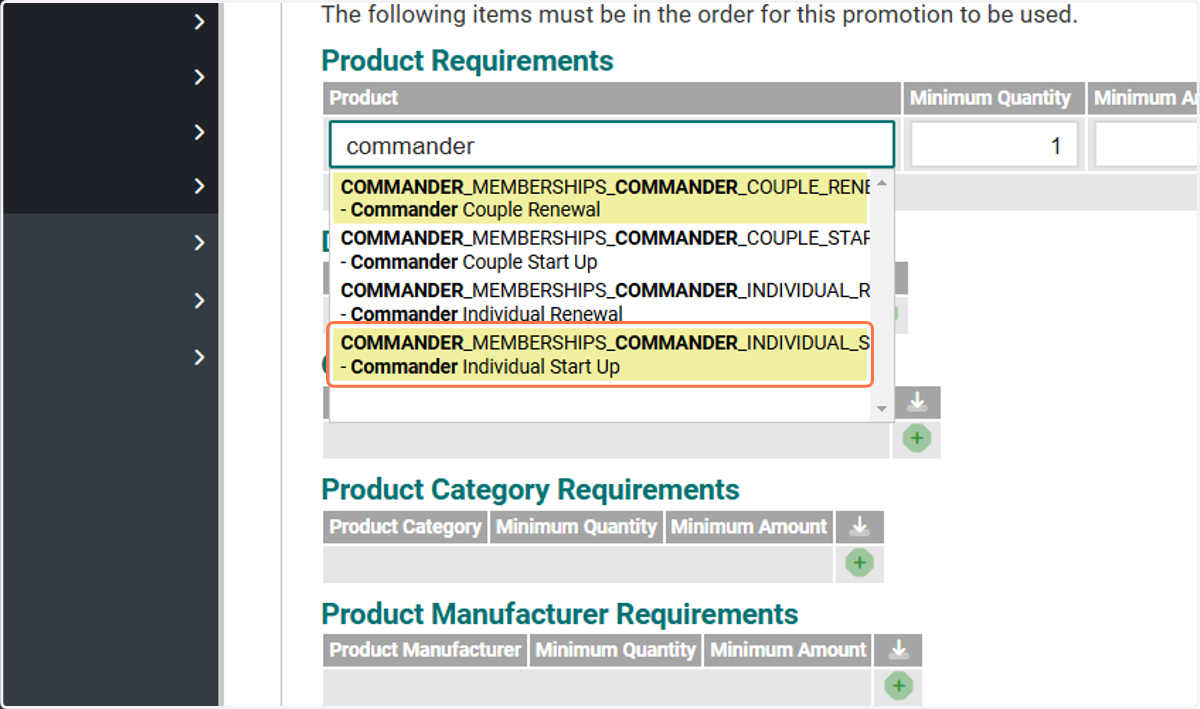Click suggestion list scrollbar down arrow
The image size is (1200, 709).
click(x=881, y=408)
